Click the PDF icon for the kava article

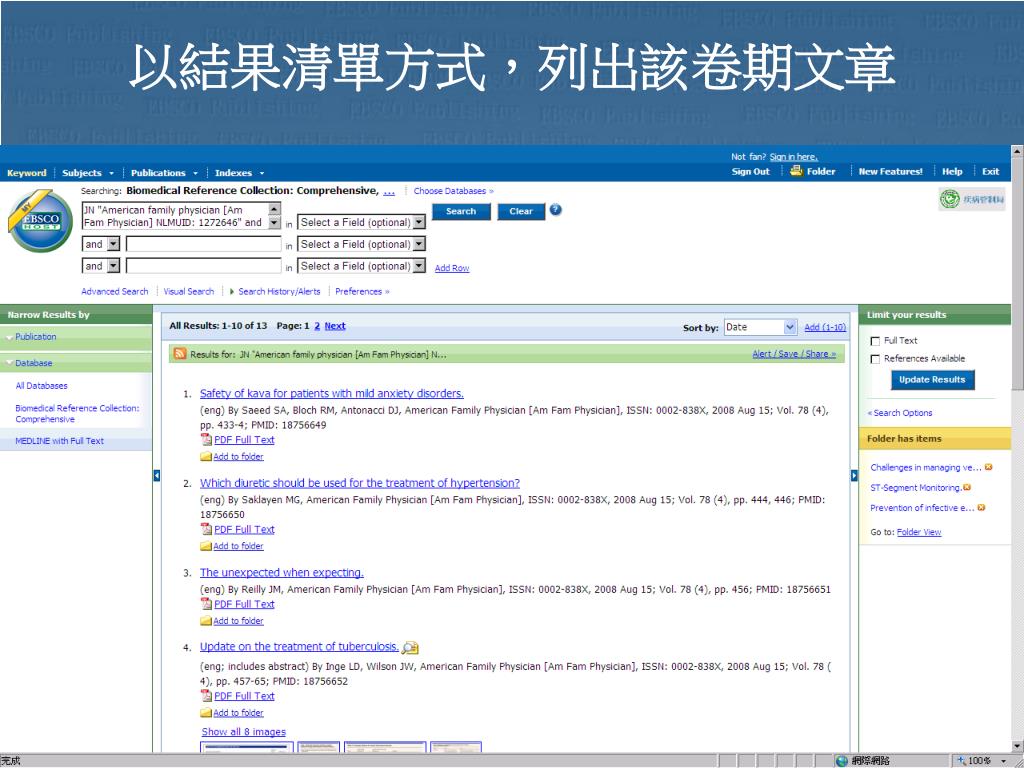[x=206, y=440]
